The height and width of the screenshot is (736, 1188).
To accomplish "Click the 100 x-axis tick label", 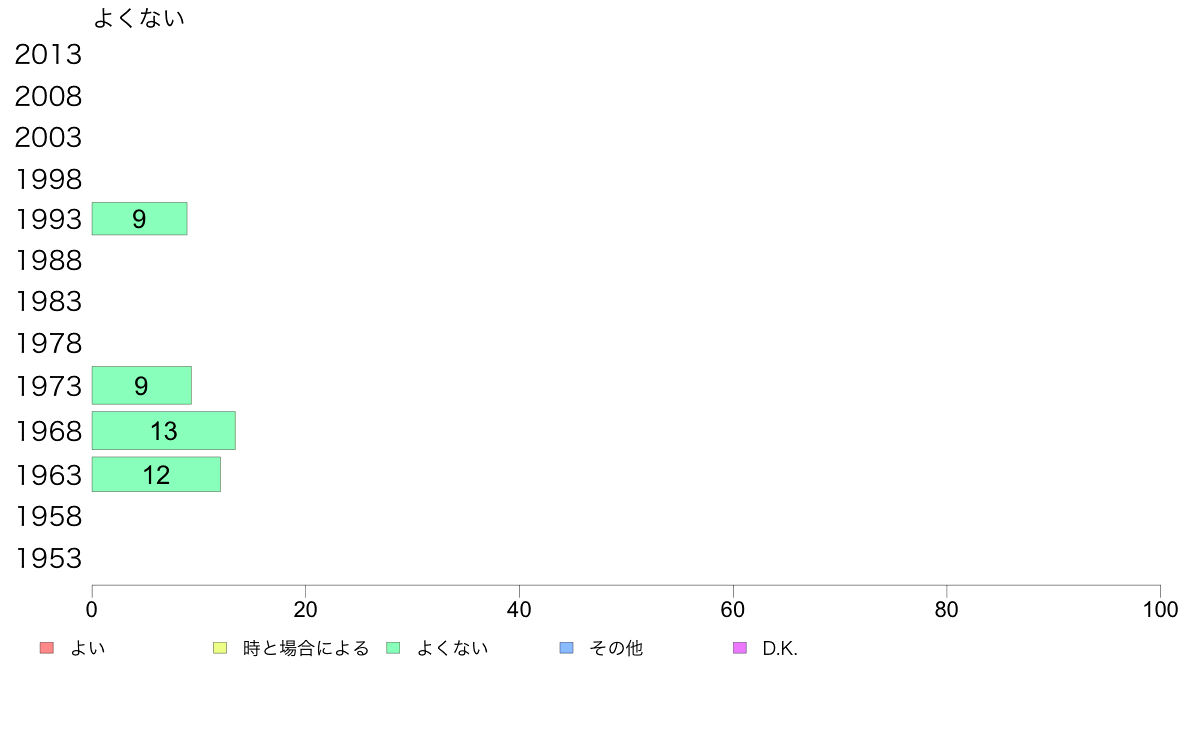I will point(1160,609).
